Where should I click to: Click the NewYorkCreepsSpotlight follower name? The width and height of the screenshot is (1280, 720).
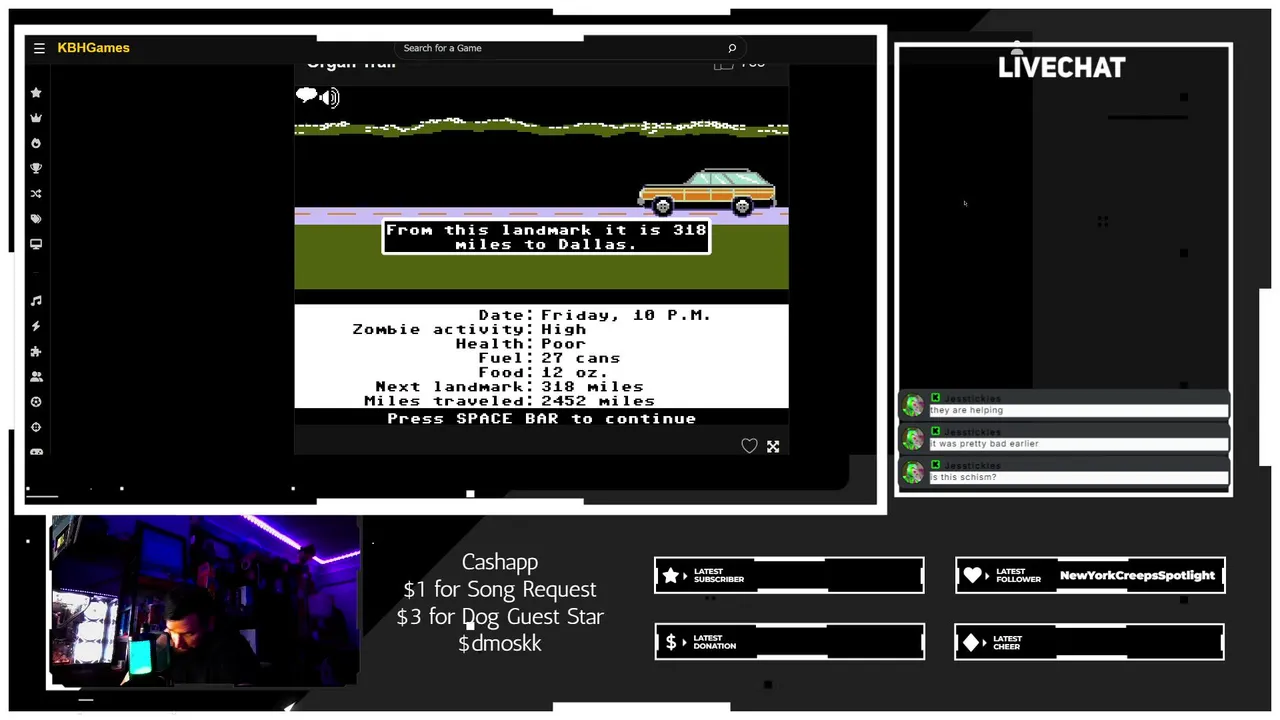[x=1137, y=575]
